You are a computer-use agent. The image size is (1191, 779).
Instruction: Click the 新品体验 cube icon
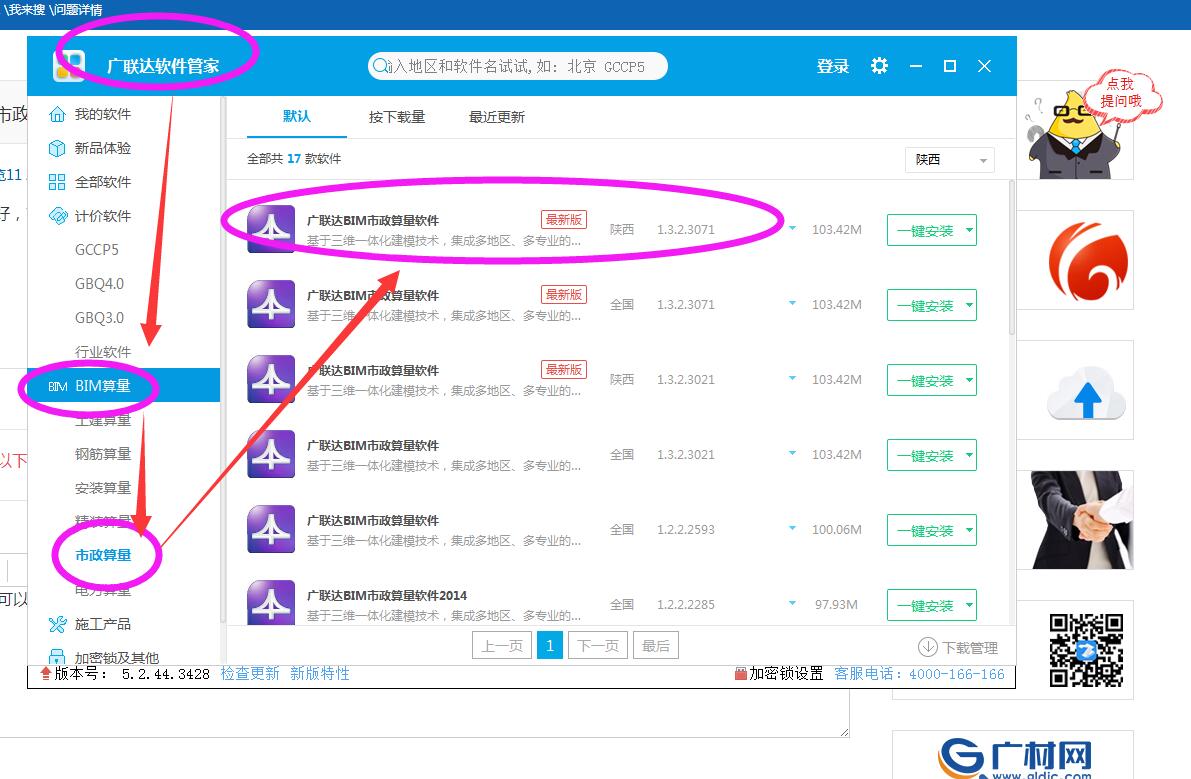57,148
